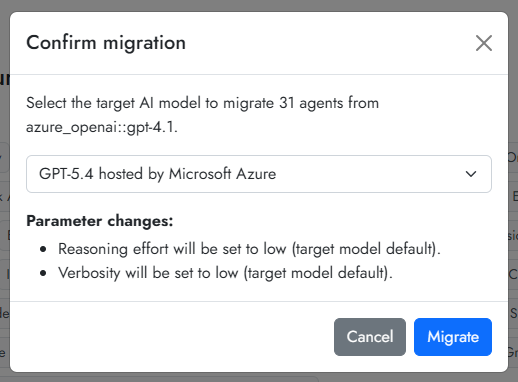This screenshot has height=382, width=518.
Task: Click the Select the target AI model sentence
Action: point(202,115)
